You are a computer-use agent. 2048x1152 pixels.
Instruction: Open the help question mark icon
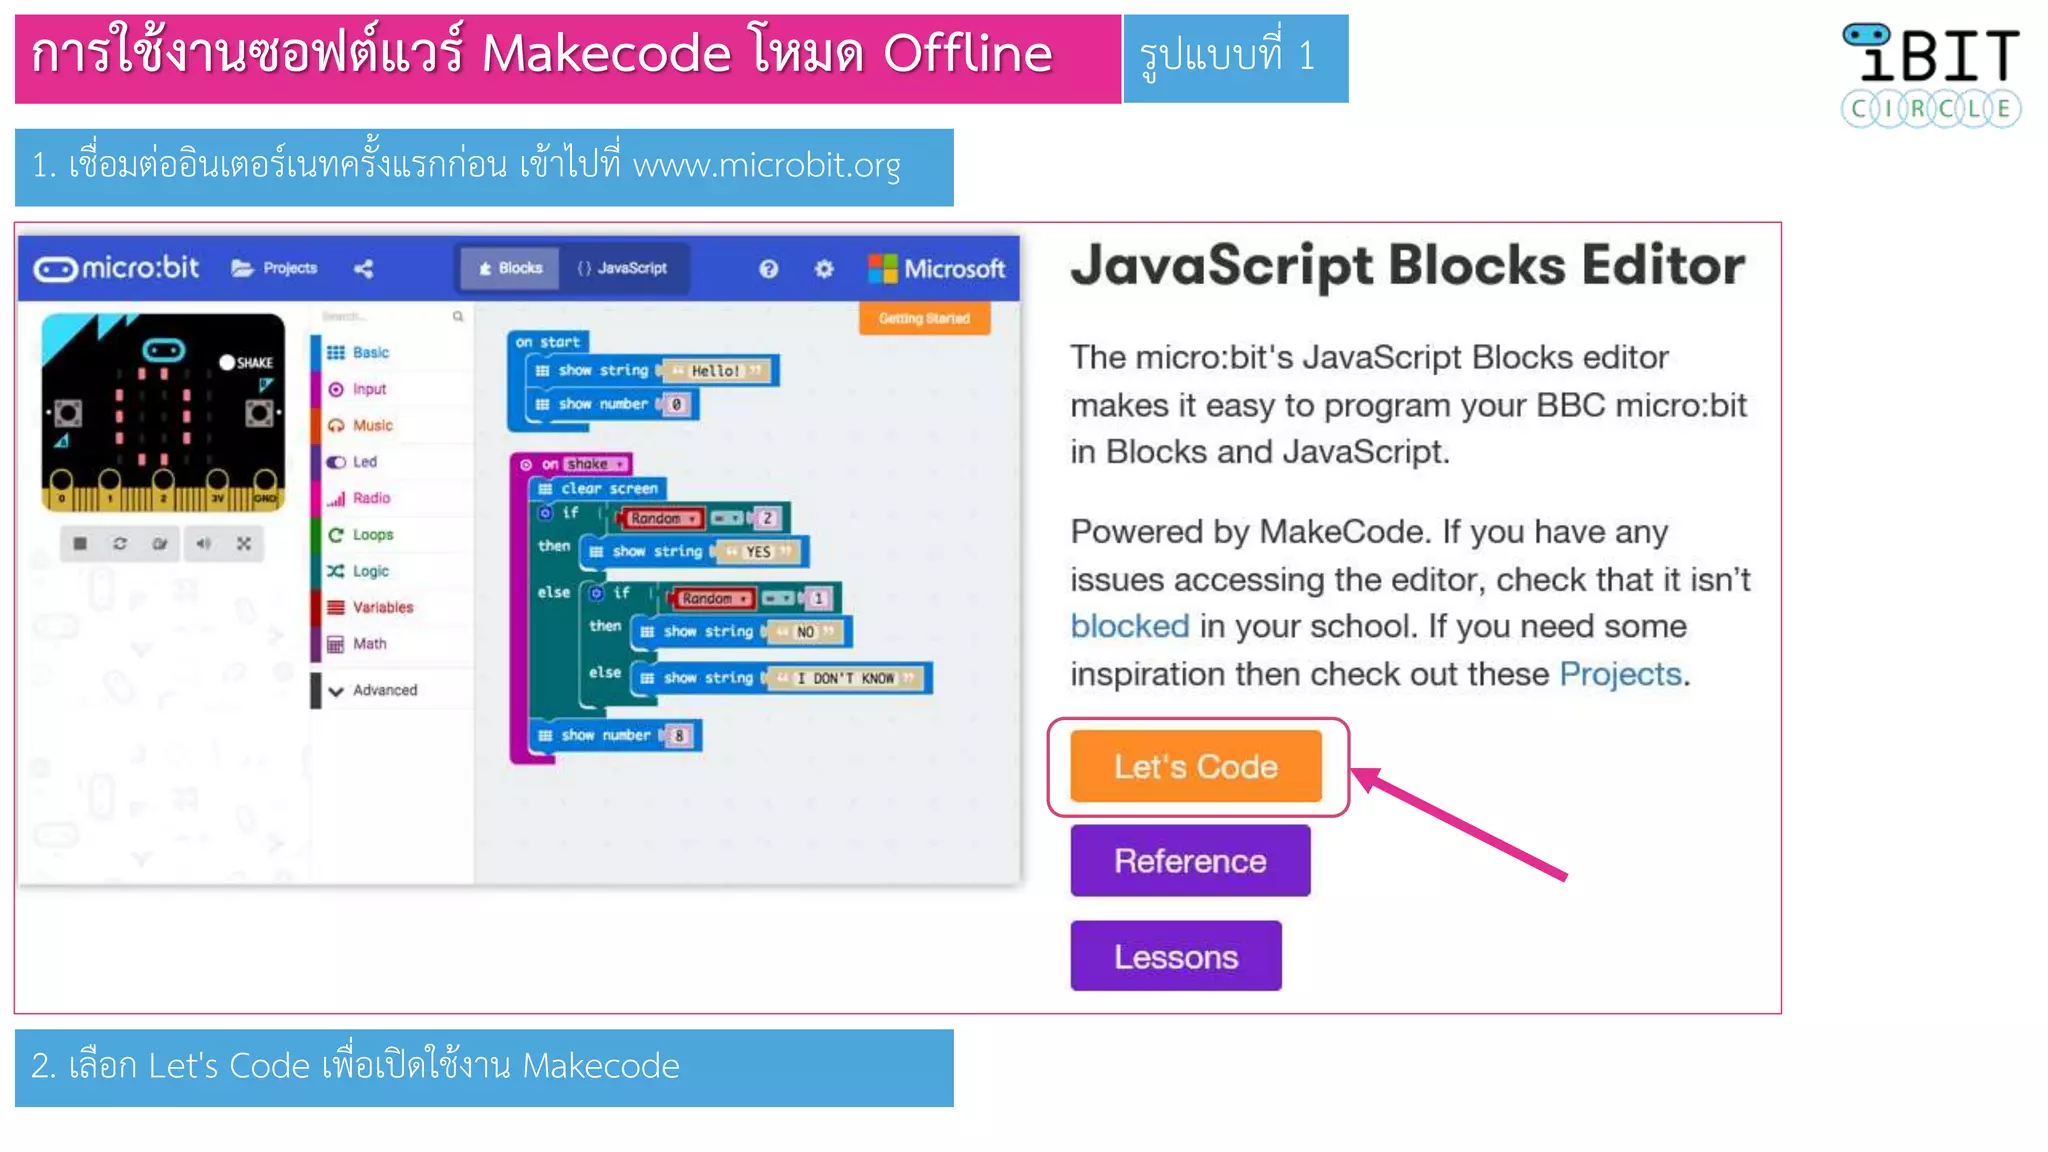(x=768, y=268)
